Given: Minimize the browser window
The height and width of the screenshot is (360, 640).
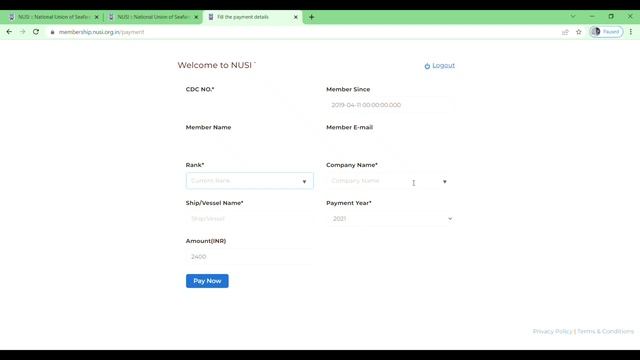Looking at the screenshot, I should tap(592, 16).
